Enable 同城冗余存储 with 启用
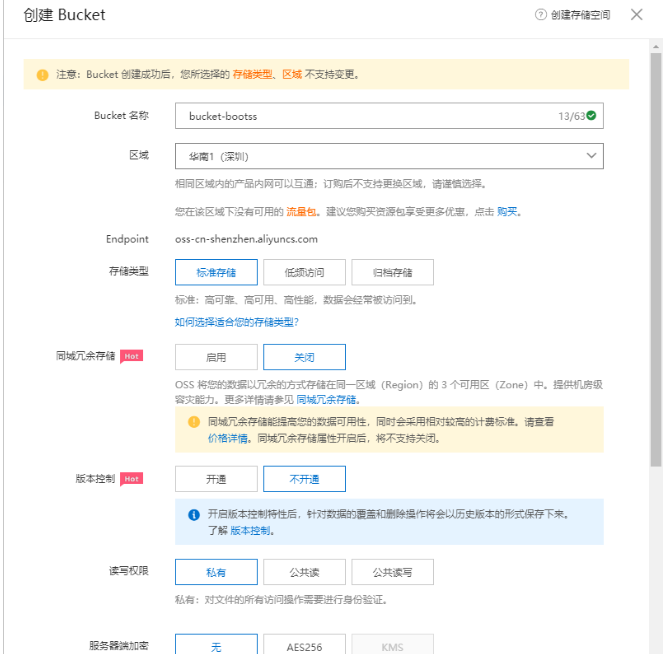 click(216, 357)
